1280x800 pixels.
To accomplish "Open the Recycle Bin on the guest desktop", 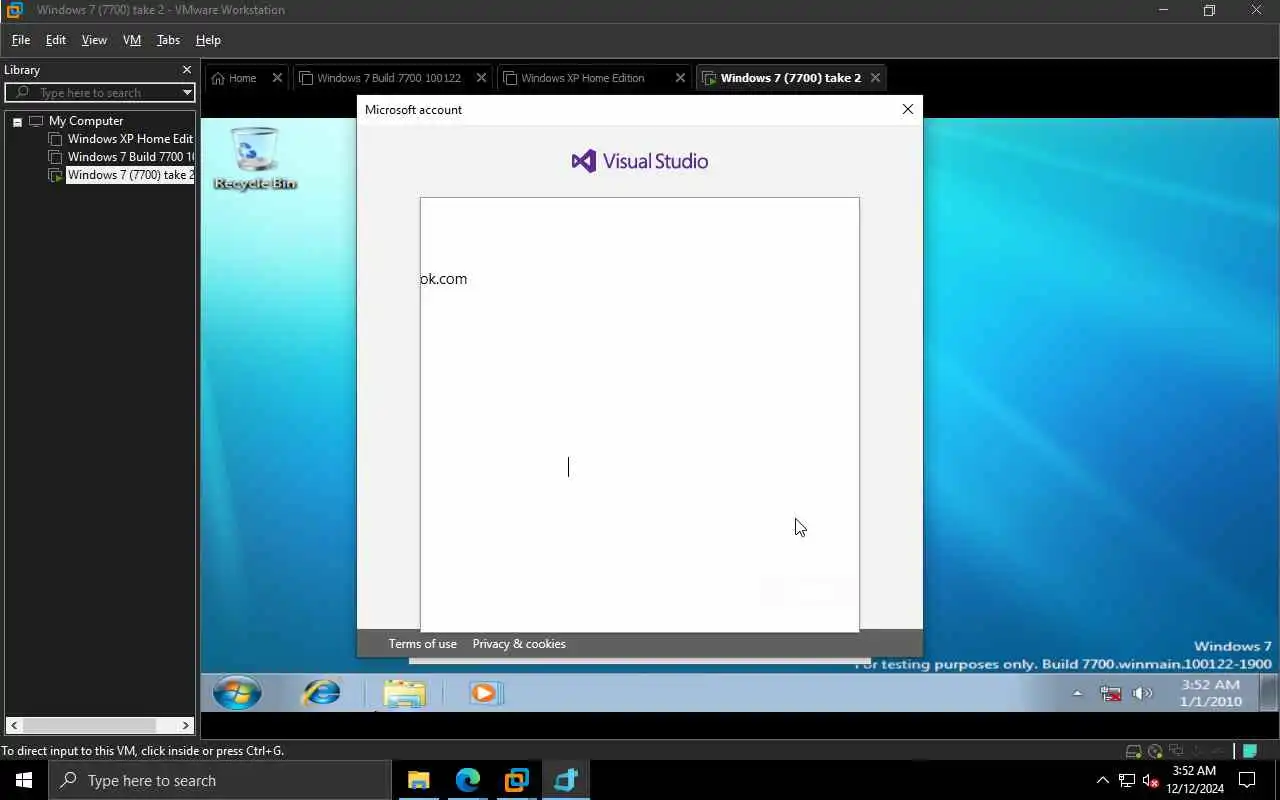I will [x=254, y=158].
